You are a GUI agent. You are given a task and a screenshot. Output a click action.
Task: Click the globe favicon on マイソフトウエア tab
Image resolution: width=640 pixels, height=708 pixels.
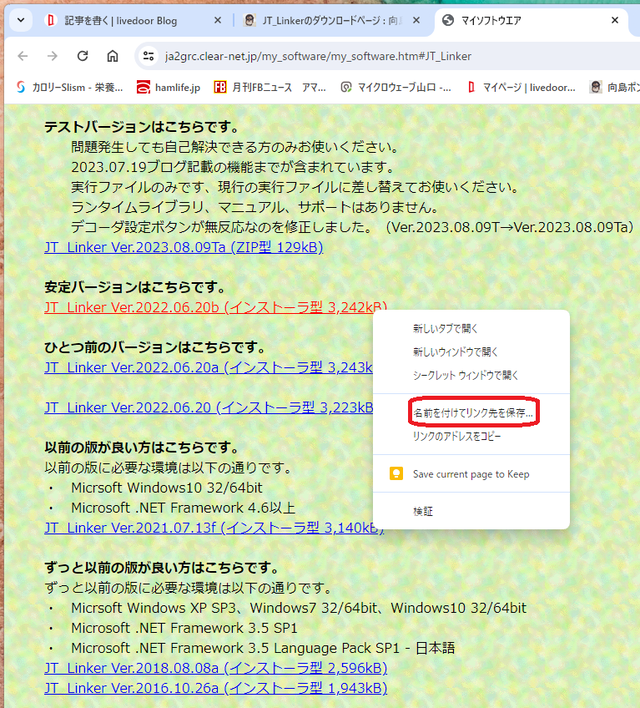448,20
